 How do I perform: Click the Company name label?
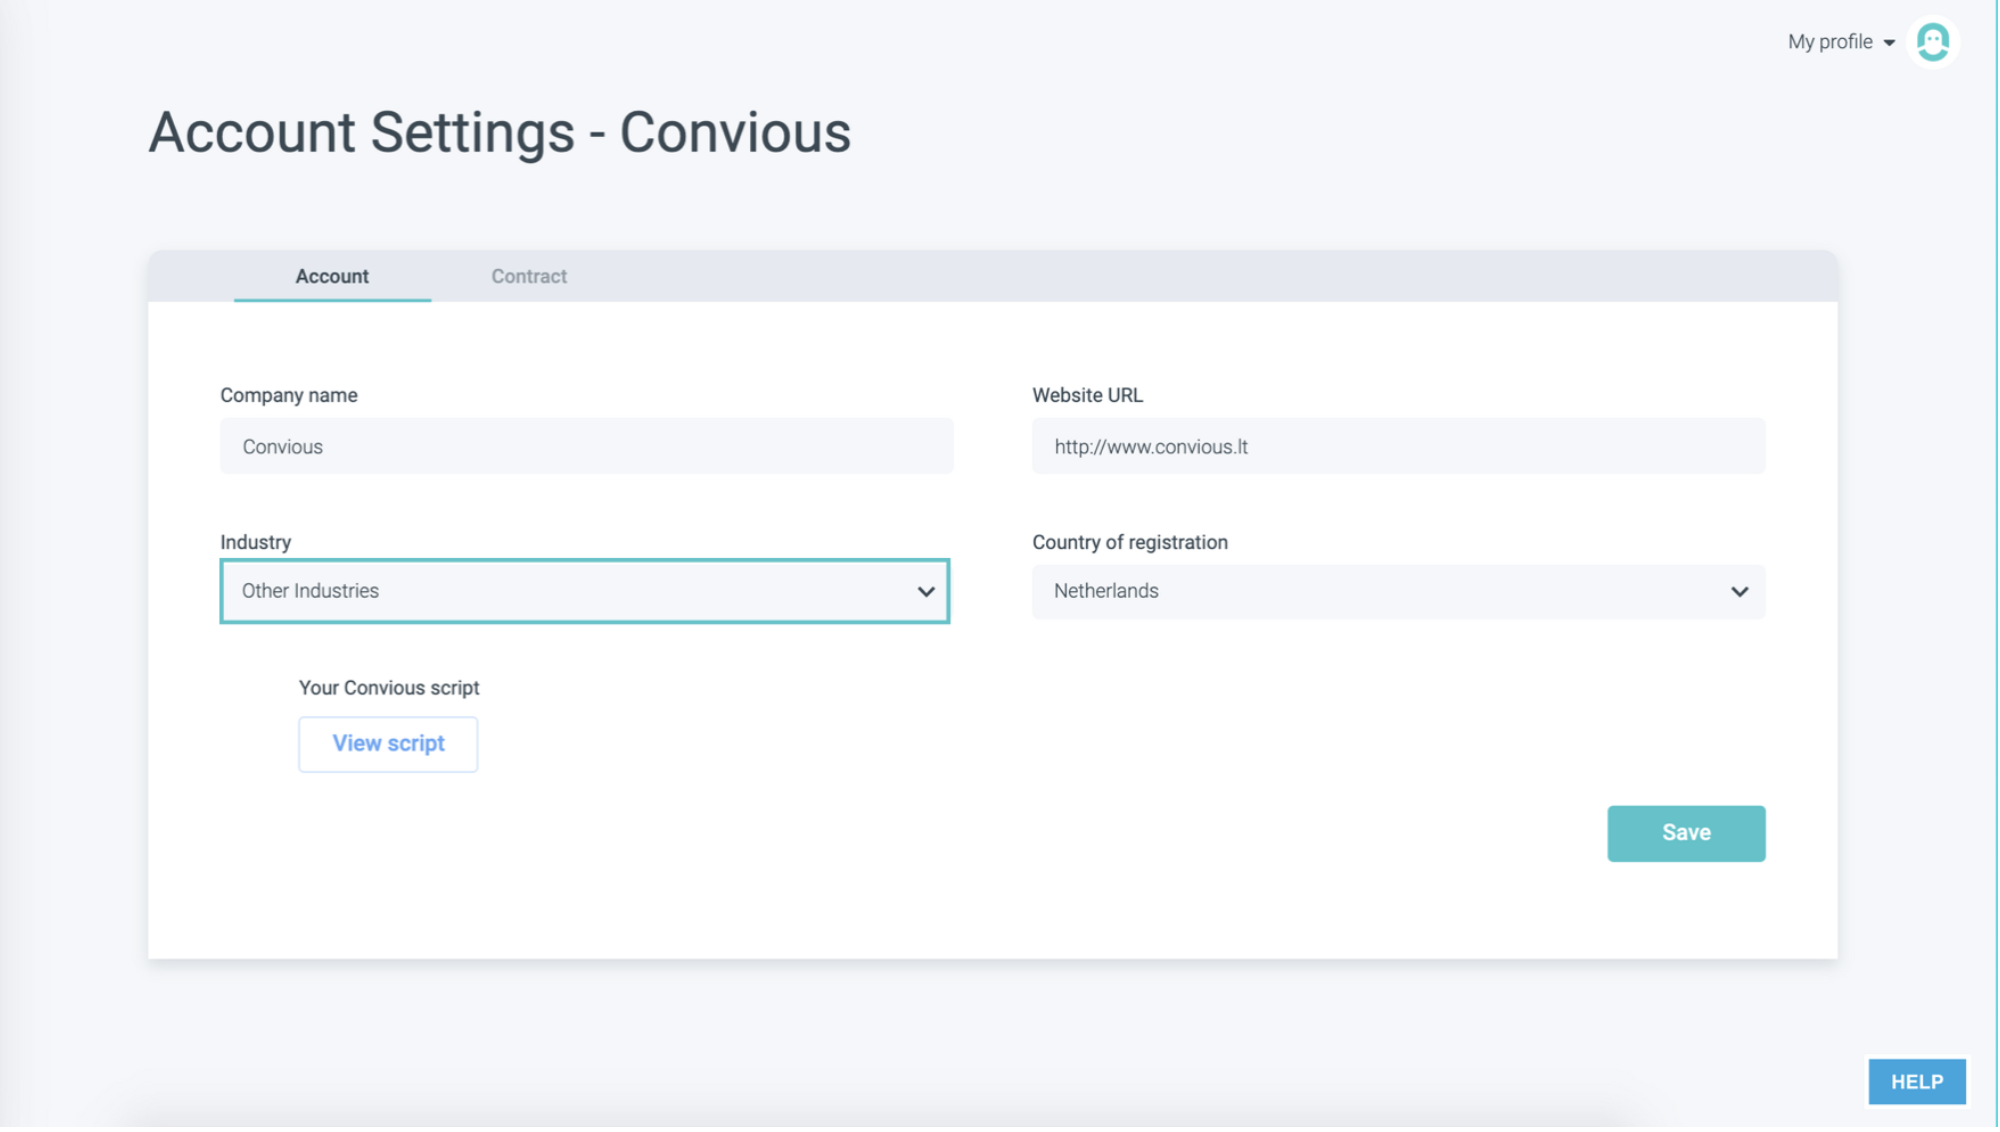coord(289,396)
